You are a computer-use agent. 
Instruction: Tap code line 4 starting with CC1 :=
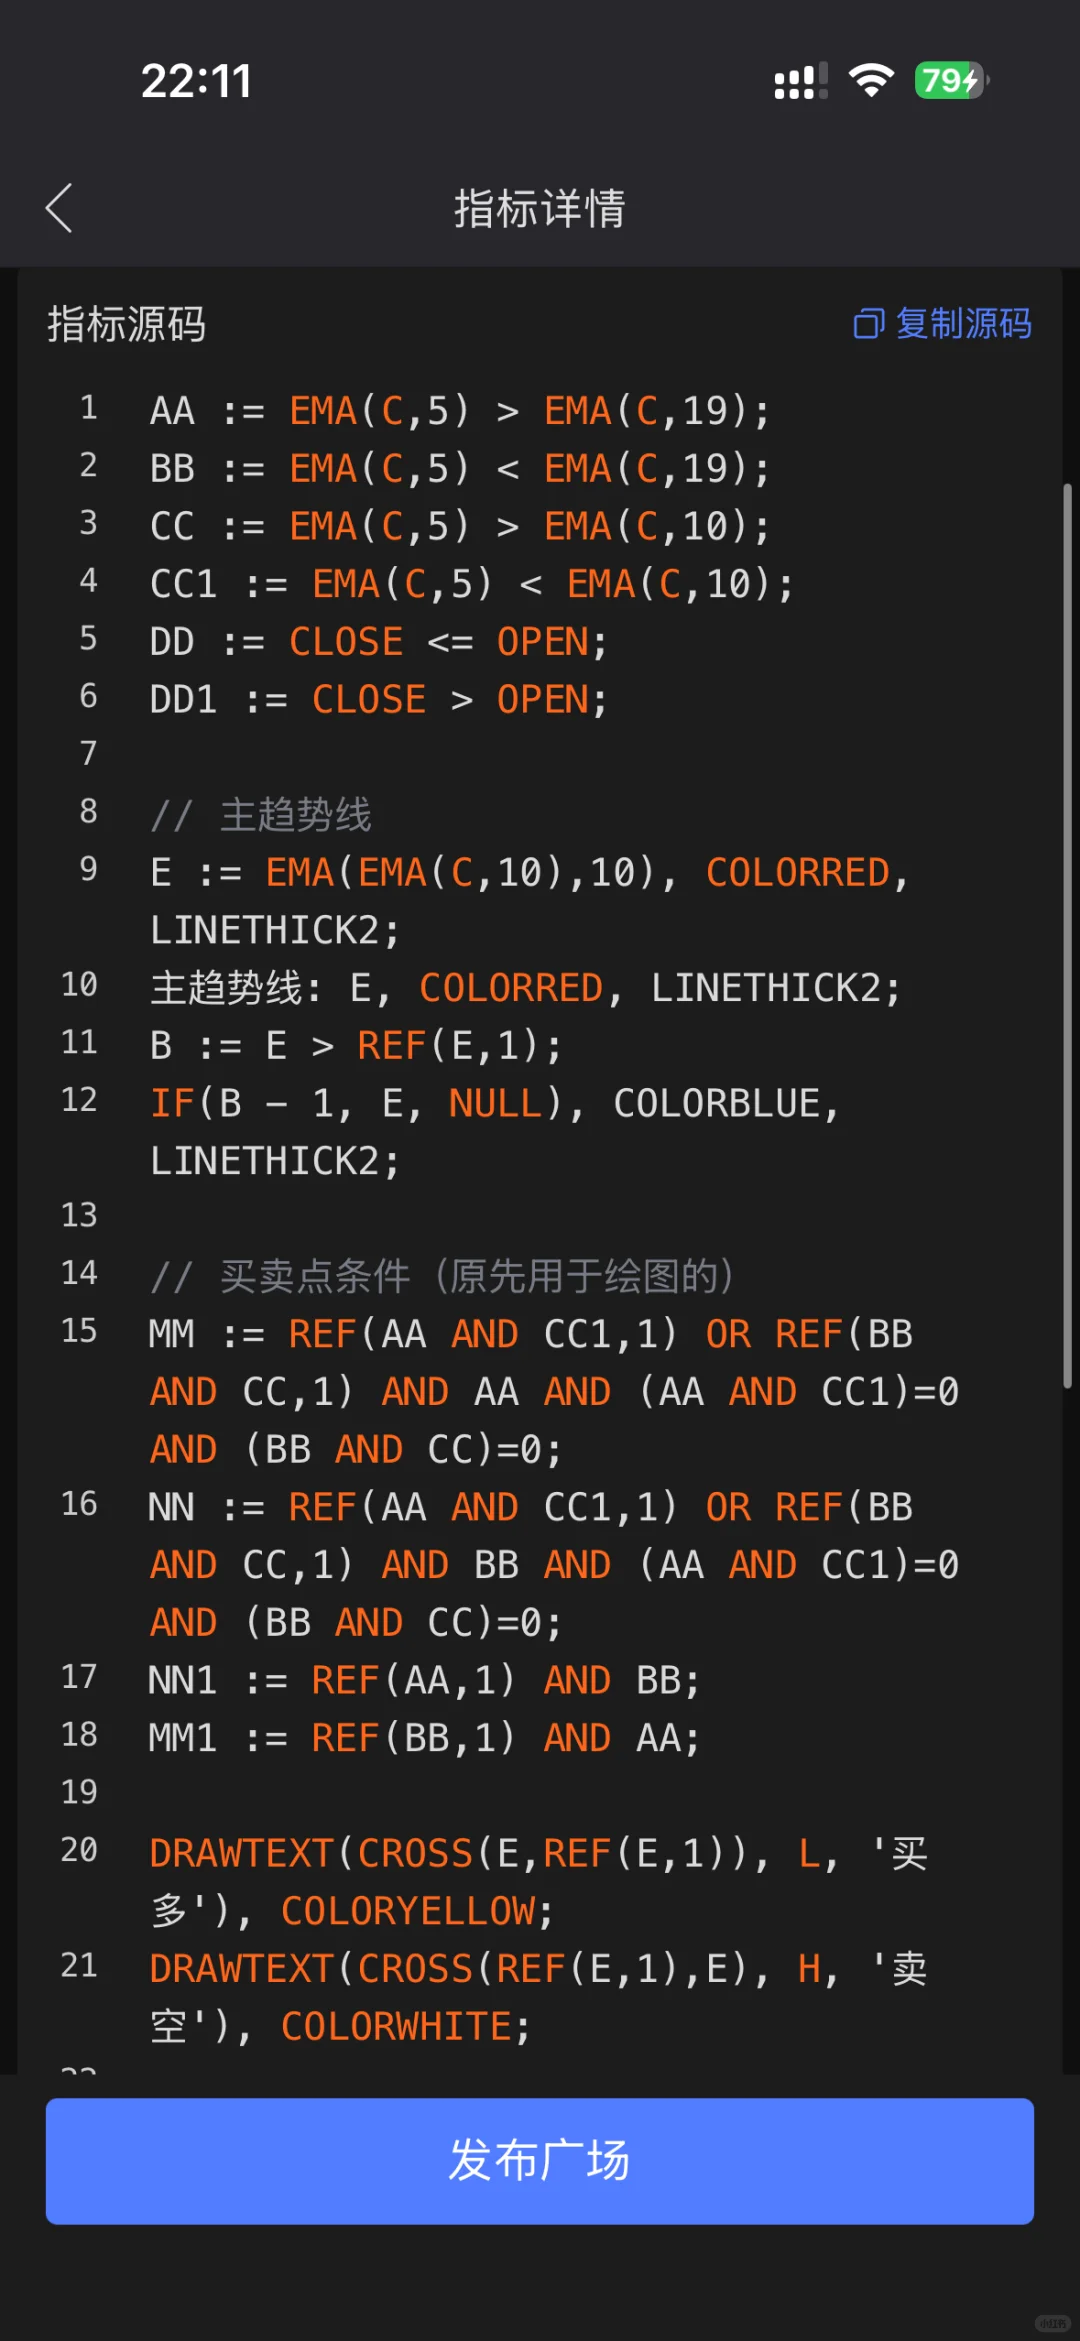[472, 584]
